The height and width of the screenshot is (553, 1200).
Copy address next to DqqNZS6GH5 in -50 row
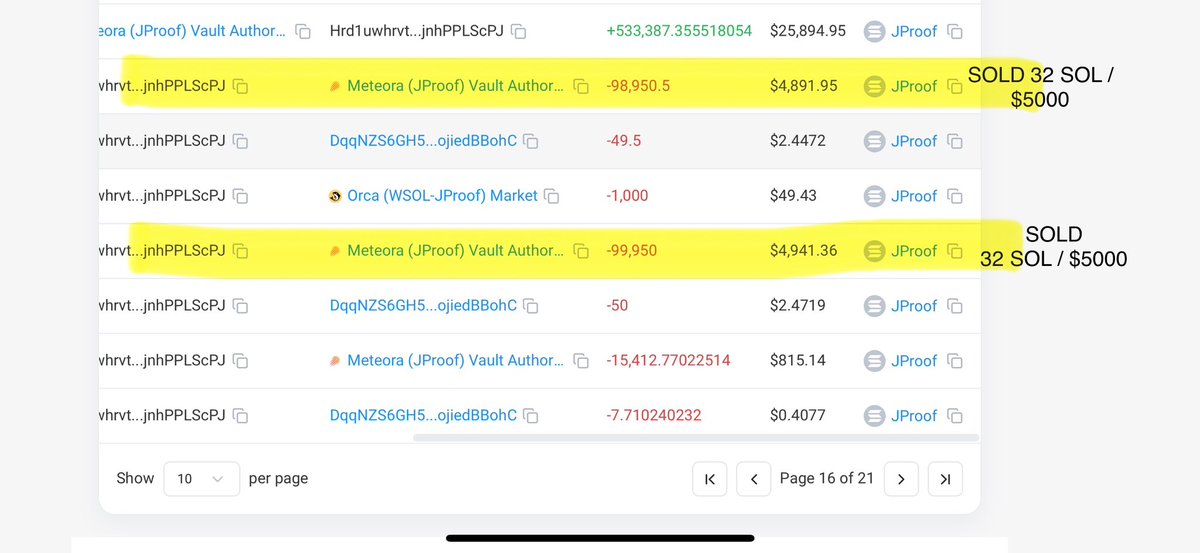[x=531, y=306]
